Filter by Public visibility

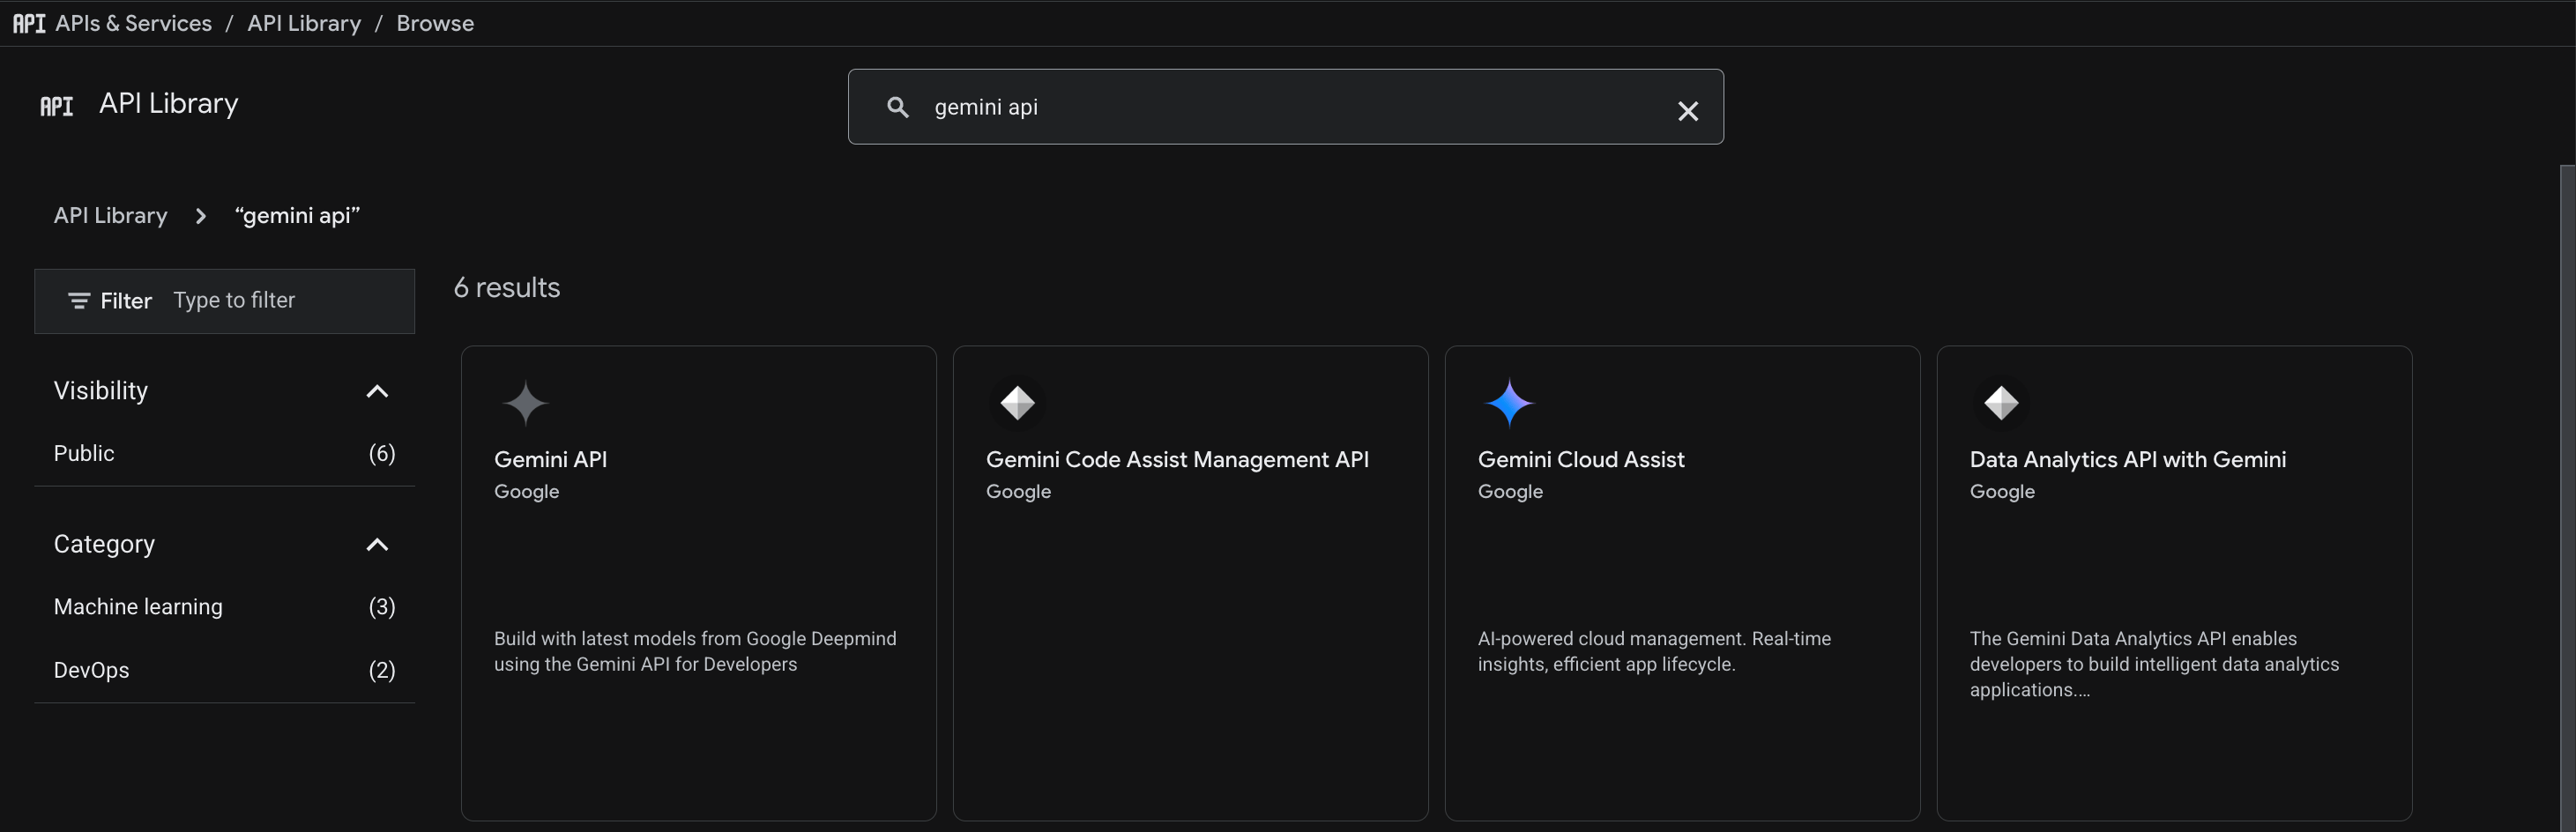point(84,454)
